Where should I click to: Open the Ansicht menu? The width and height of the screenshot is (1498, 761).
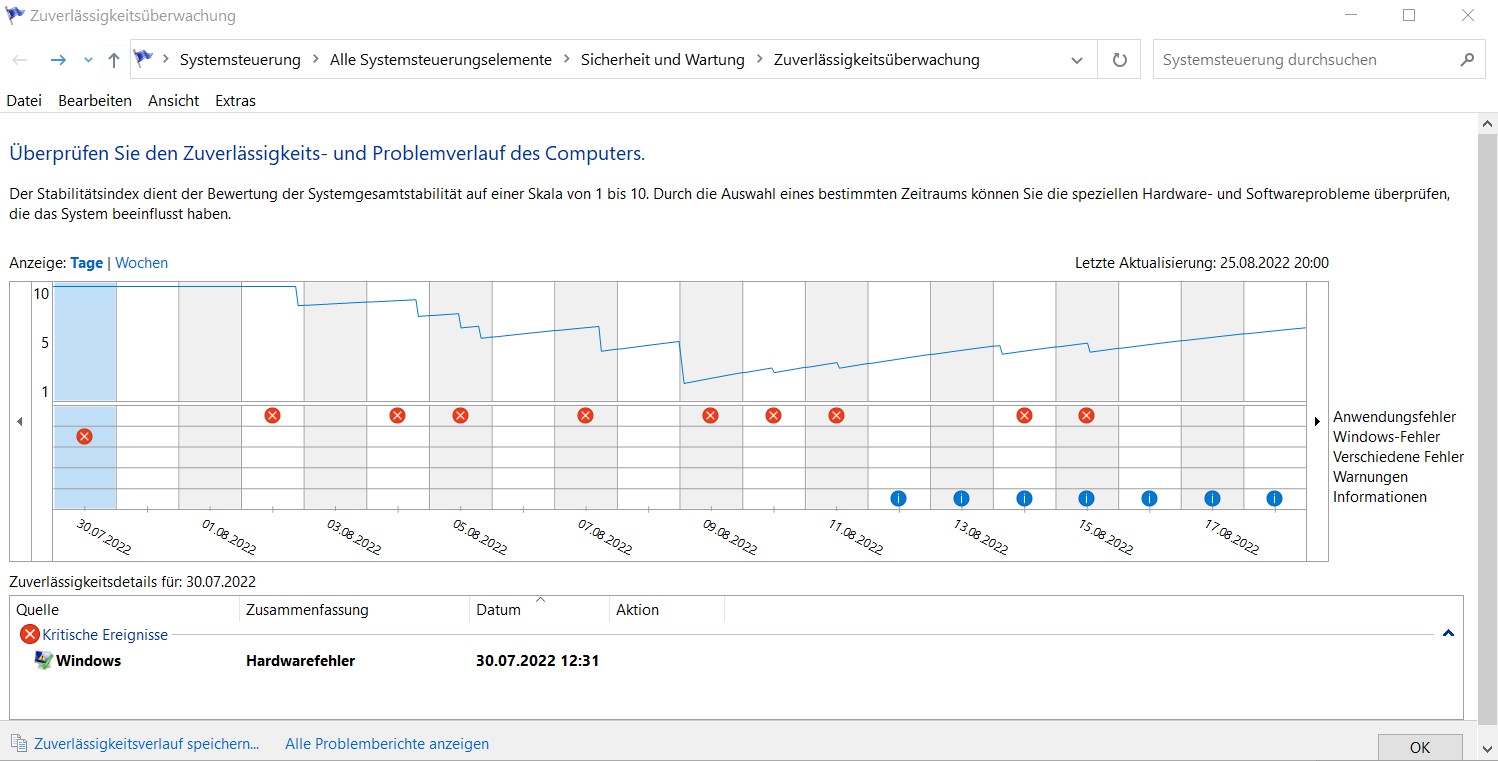point(173,100)
